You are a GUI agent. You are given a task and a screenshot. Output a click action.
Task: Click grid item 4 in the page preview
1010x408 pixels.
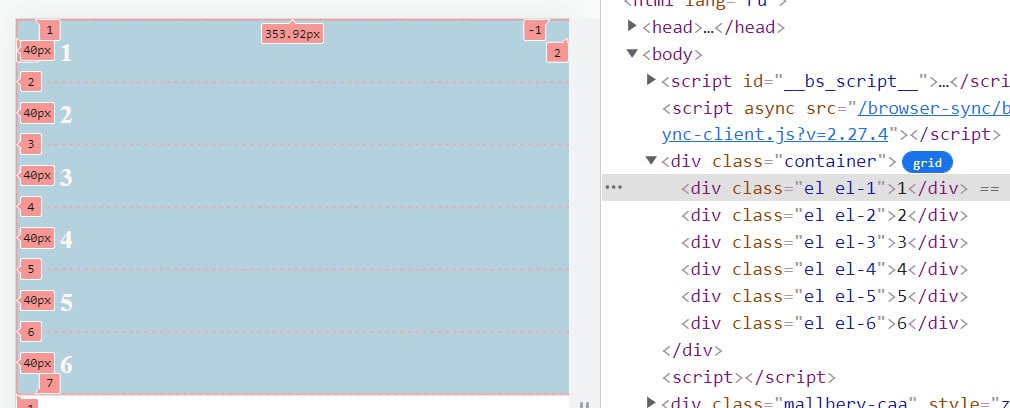pos(292,238)
